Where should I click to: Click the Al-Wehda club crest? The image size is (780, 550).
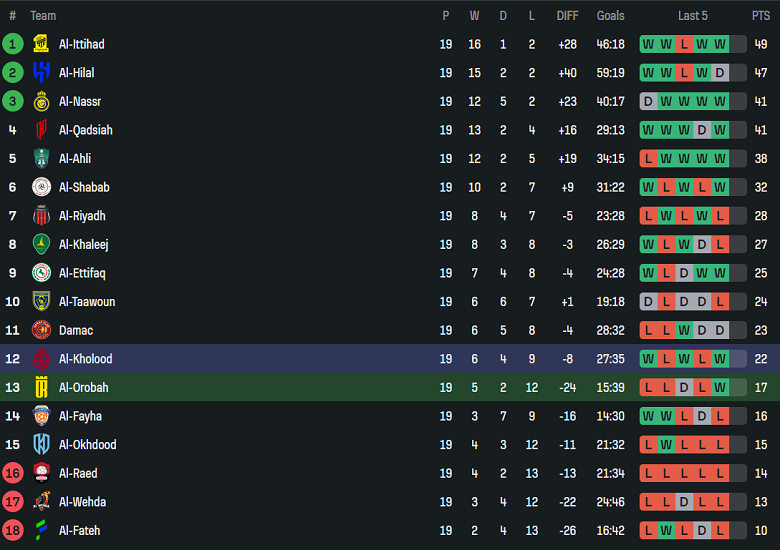point(41,502)
